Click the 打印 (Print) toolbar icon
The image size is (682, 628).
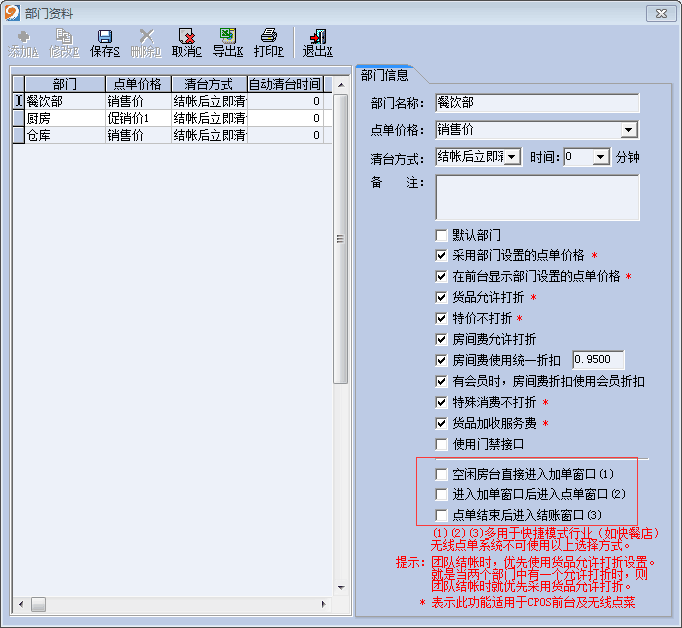pyautogui.click(x=268, y=42)
